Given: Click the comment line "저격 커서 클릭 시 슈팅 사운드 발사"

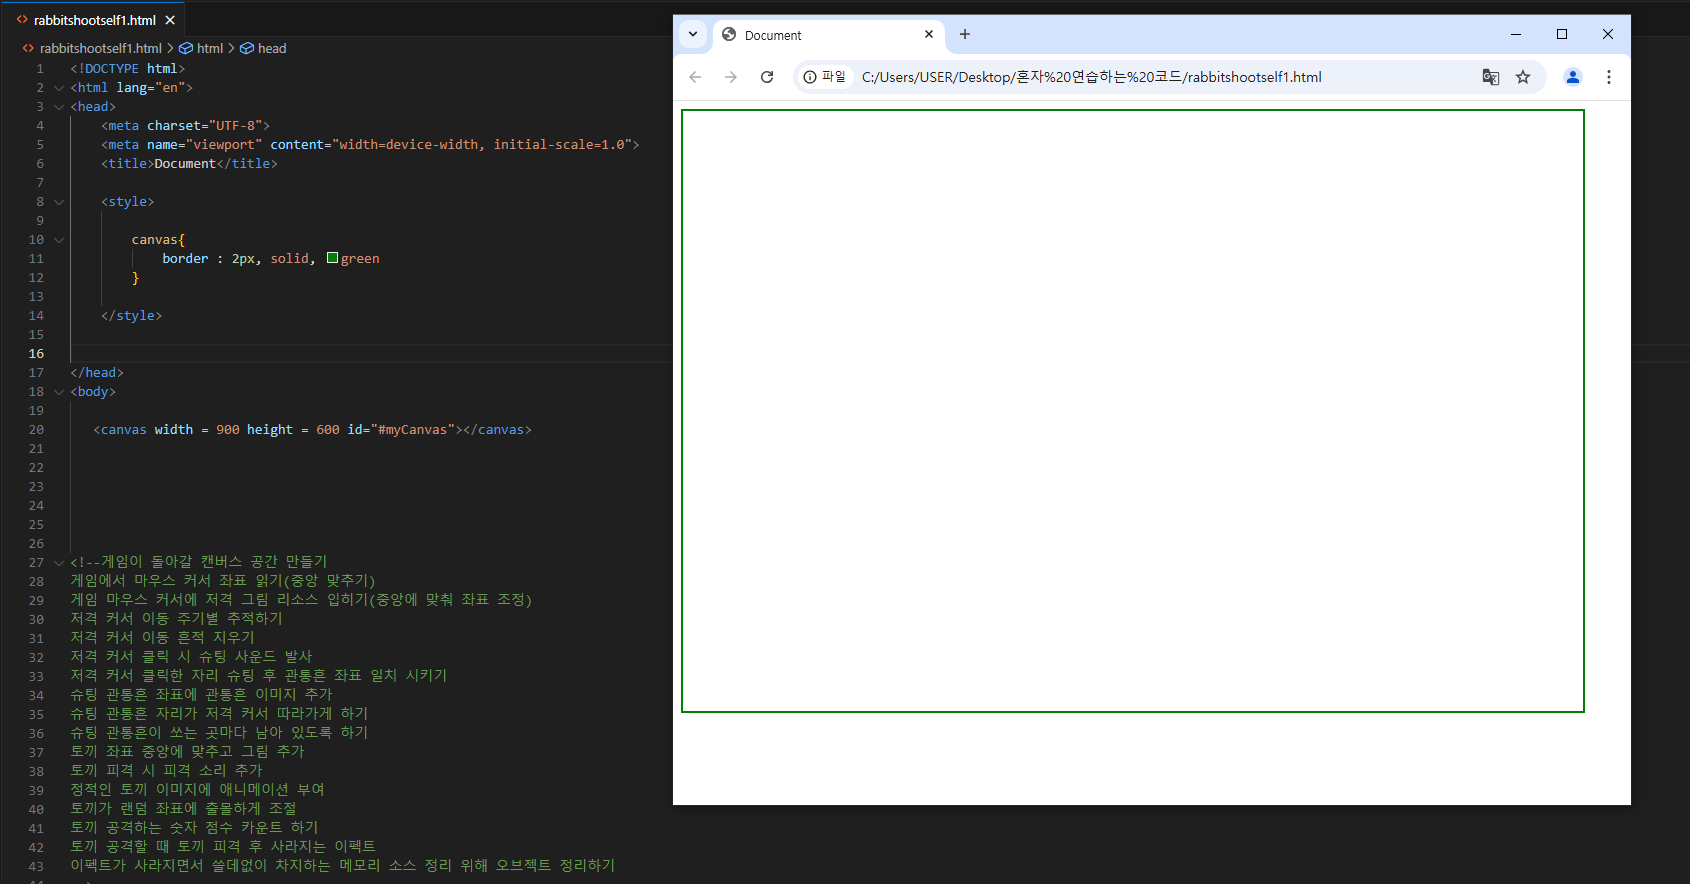Looking at the screenshot, I should [191, 657].
